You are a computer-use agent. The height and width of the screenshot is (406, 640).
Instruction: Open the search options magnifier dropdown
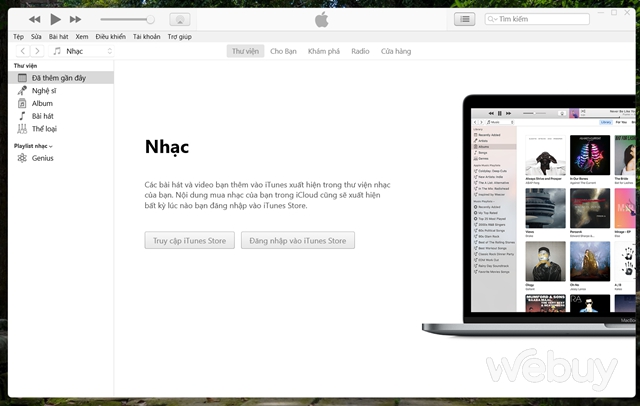[x=492, y=19]
